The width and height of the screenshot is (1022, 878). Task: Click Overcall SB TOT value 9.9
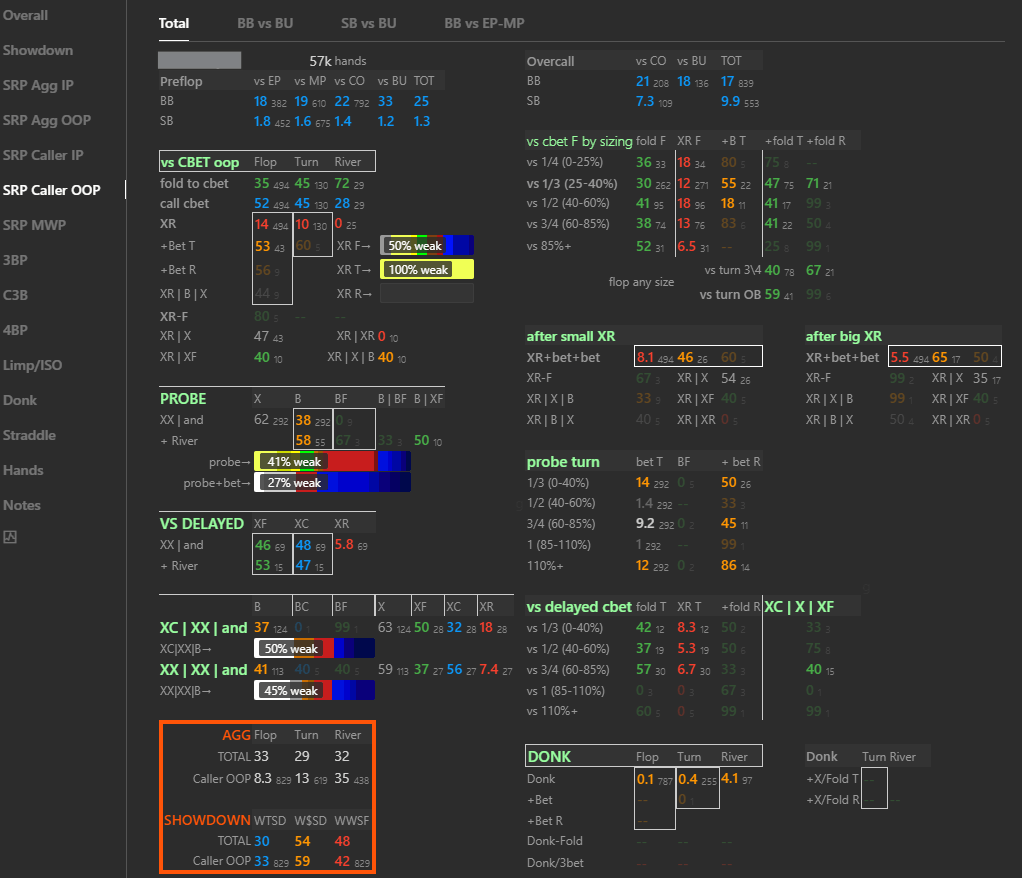point(730,101)
